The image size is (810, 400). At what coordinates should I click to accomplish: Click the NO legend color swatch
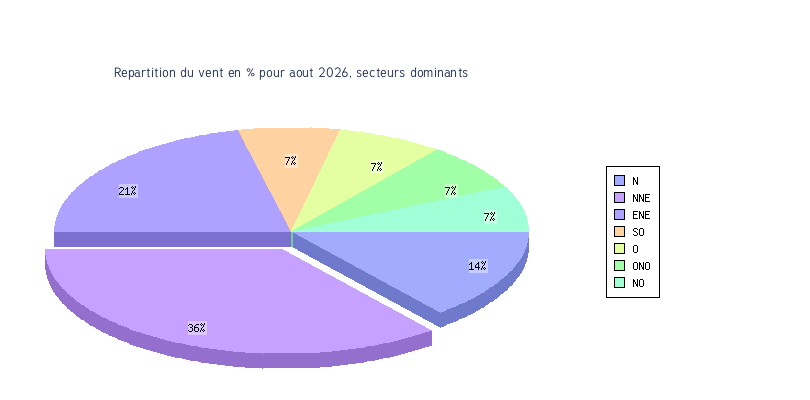point(619,283)
